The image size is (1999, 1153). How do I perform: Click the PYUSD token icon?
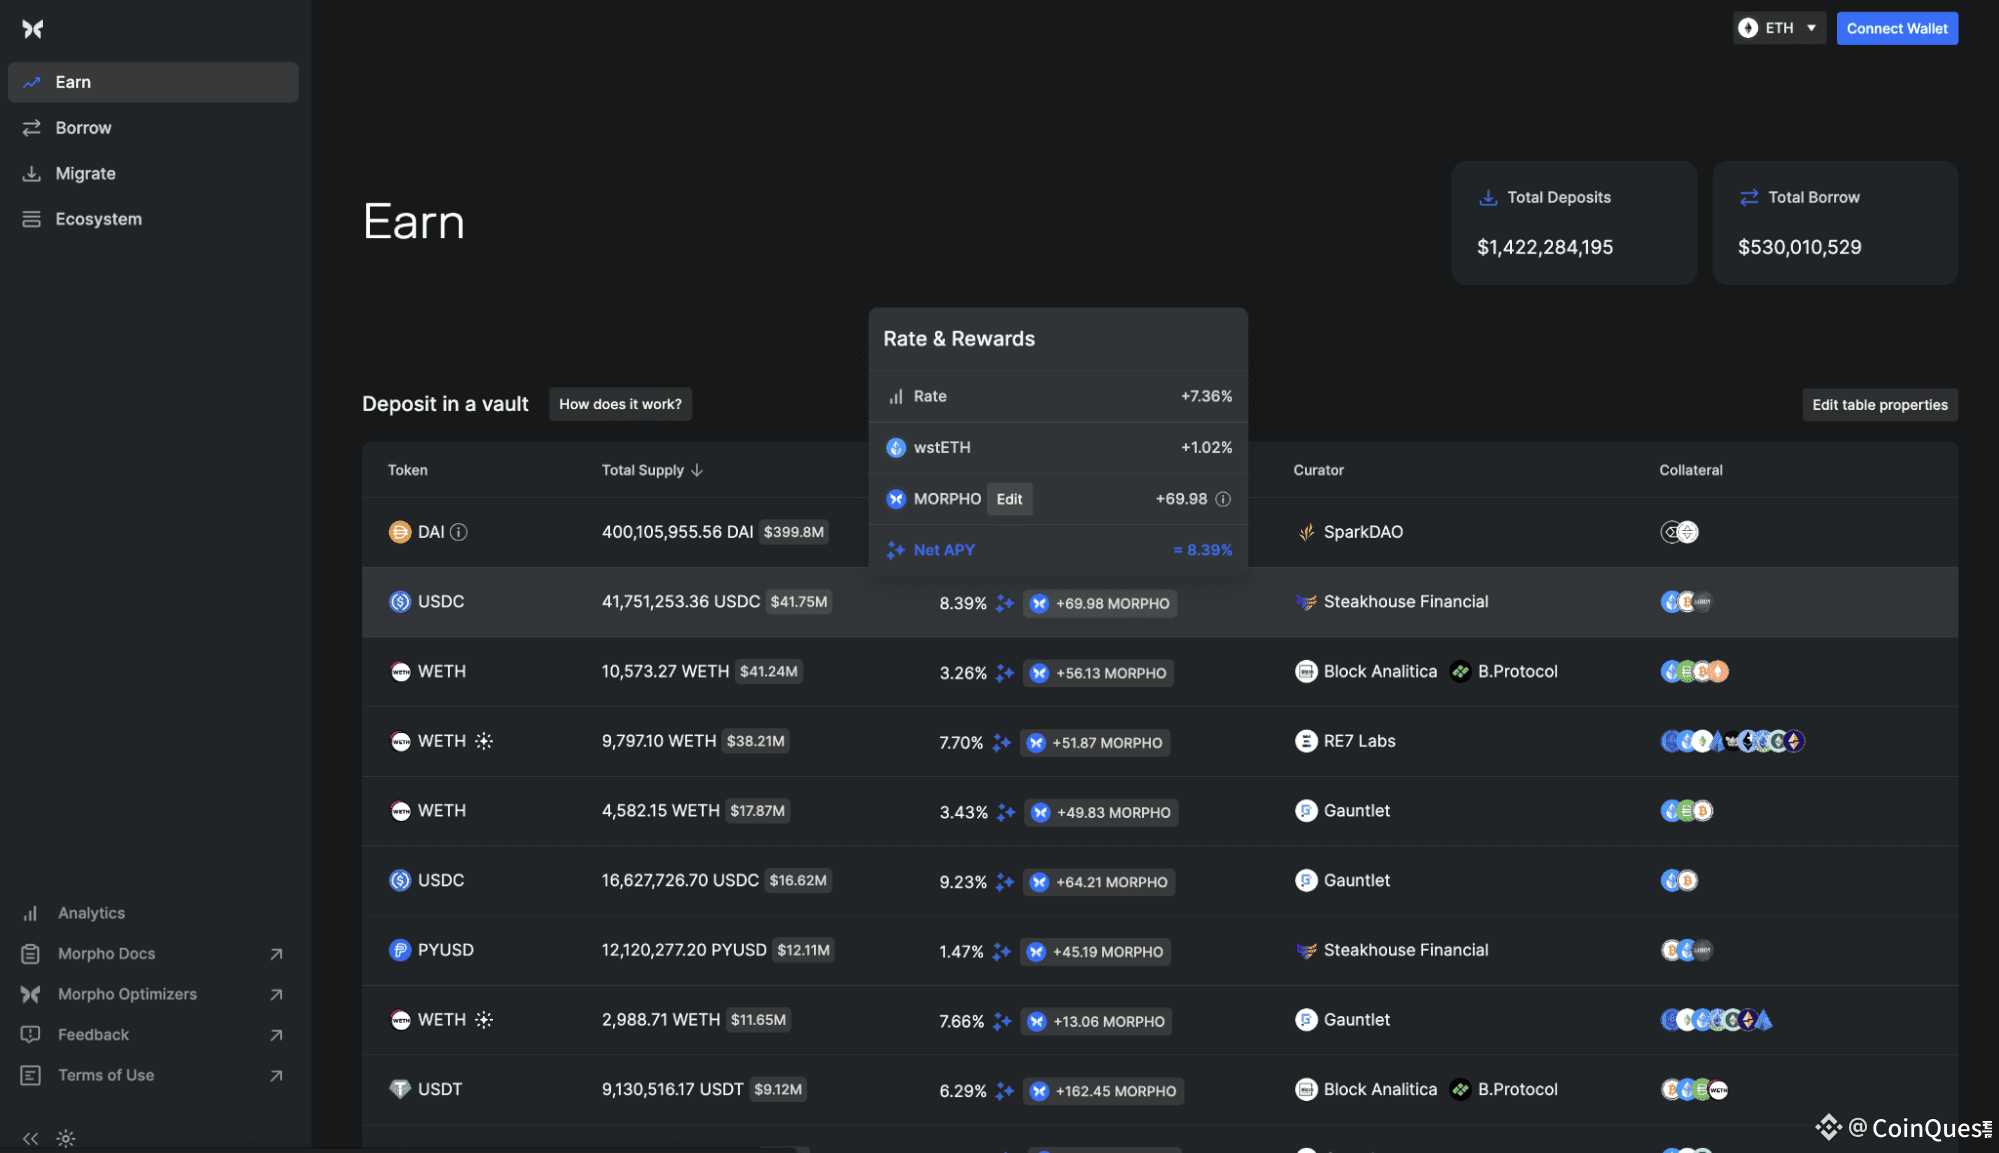click(400, 950)
